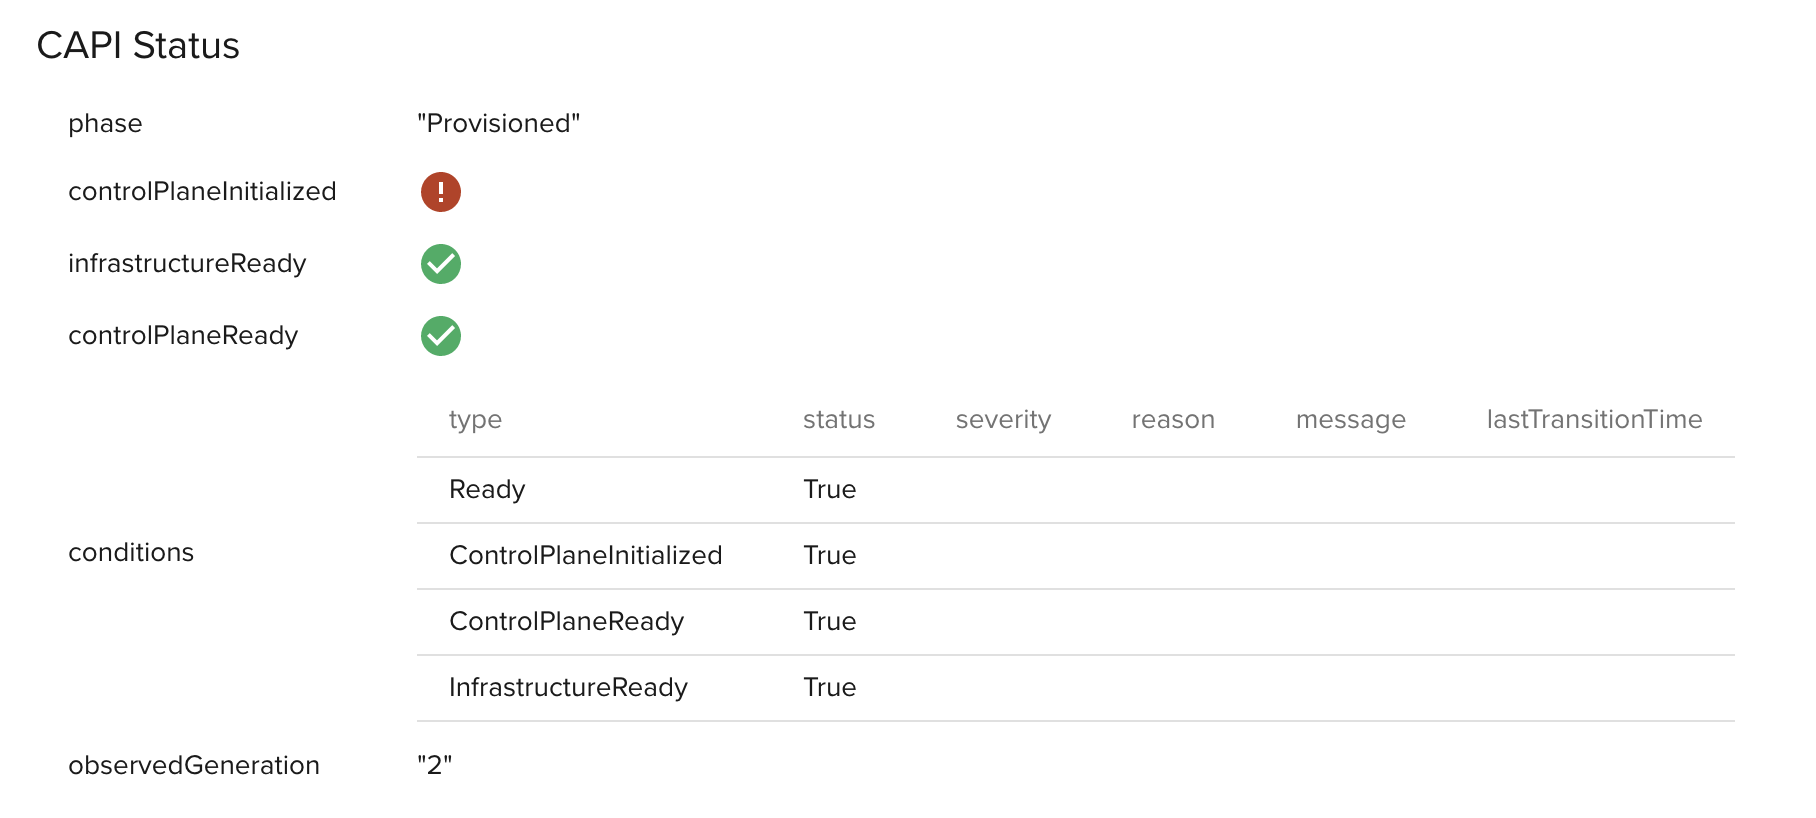Click the controlPlaneInitialized field label
The width and height of the screenshot is (1816, 818).
click(x=202, y=191)
